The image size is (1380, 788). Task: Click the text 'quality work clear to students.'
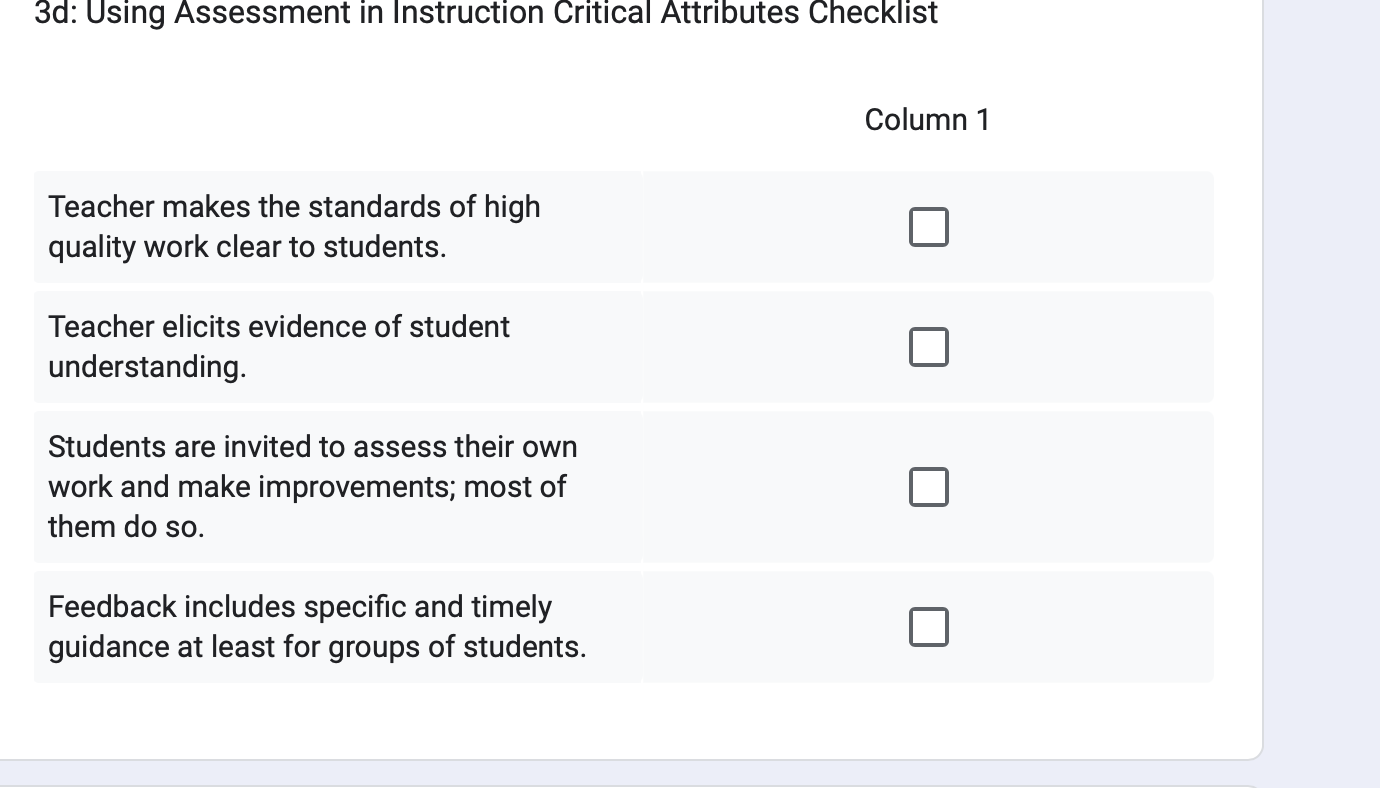point(247,247)
